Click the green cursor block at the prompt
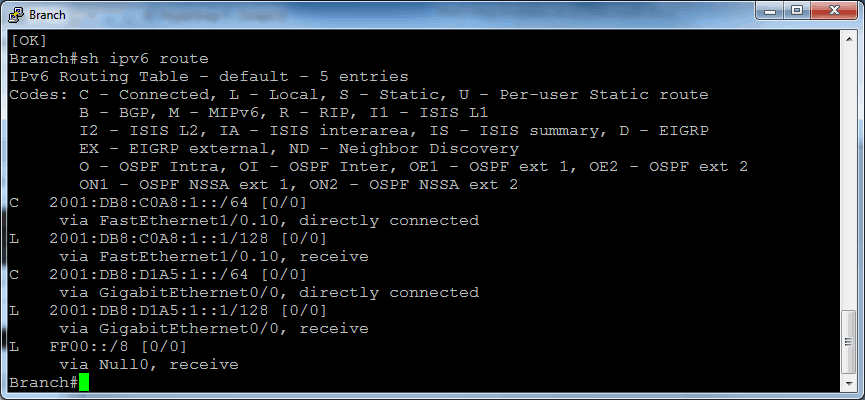The width and height of the screenshot is (865, 400). click(x=83, y=382)
